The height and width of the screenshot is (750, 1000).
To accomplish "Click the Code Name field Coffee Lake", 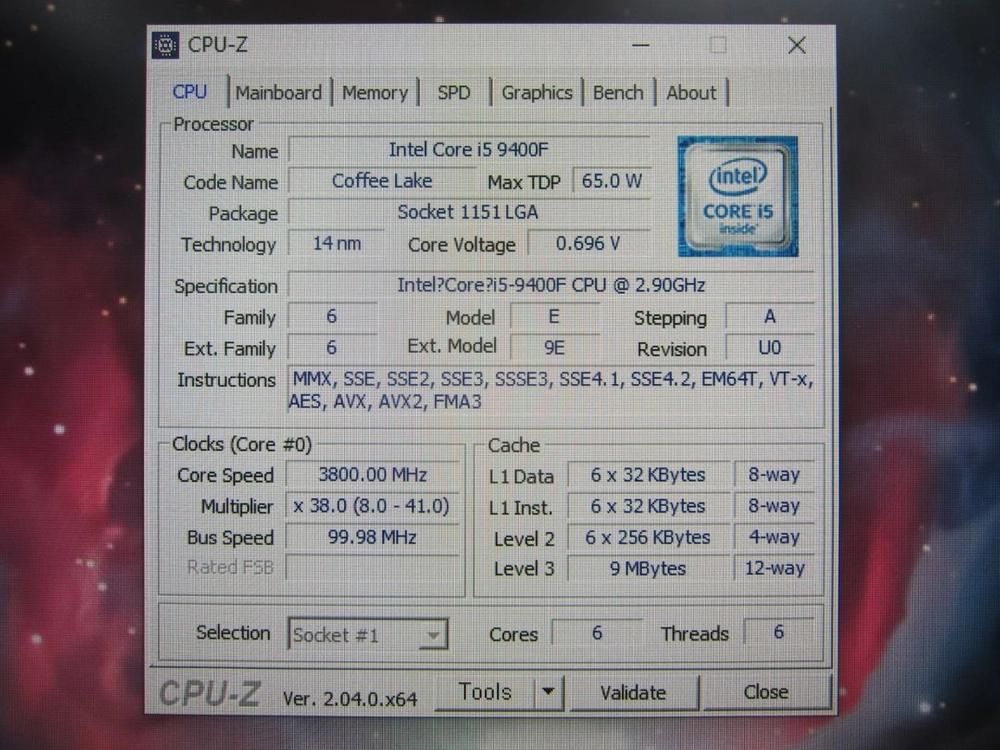I will [382, 181].
